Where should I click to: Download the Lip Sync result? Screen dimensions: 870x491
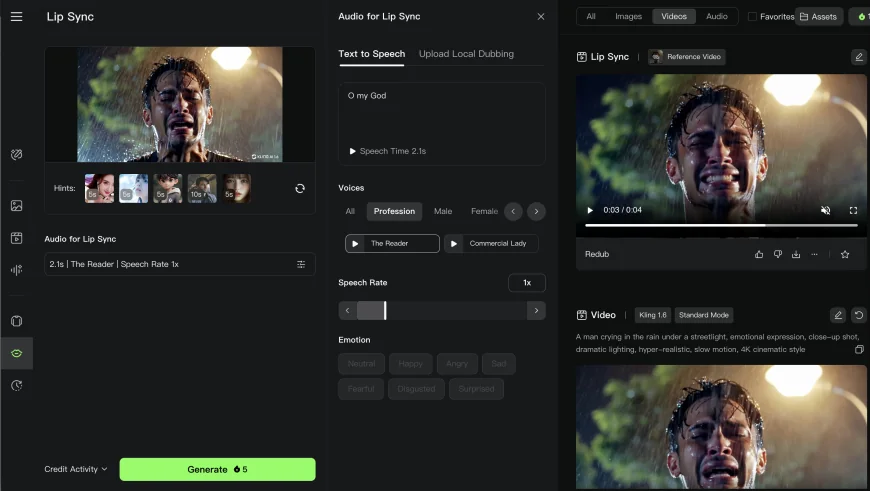(x=796, y=254)
